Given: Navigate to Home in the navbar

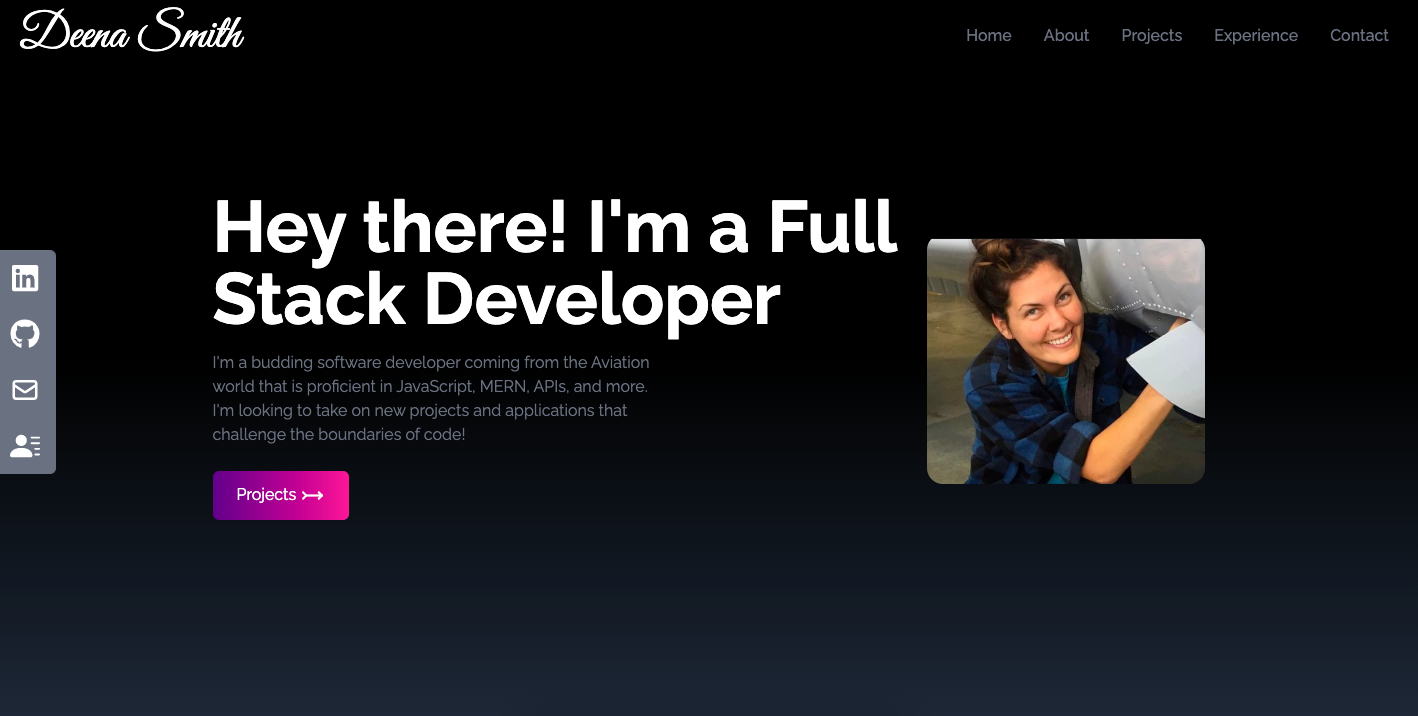Looking at the screenshot, I should point(988,35).
